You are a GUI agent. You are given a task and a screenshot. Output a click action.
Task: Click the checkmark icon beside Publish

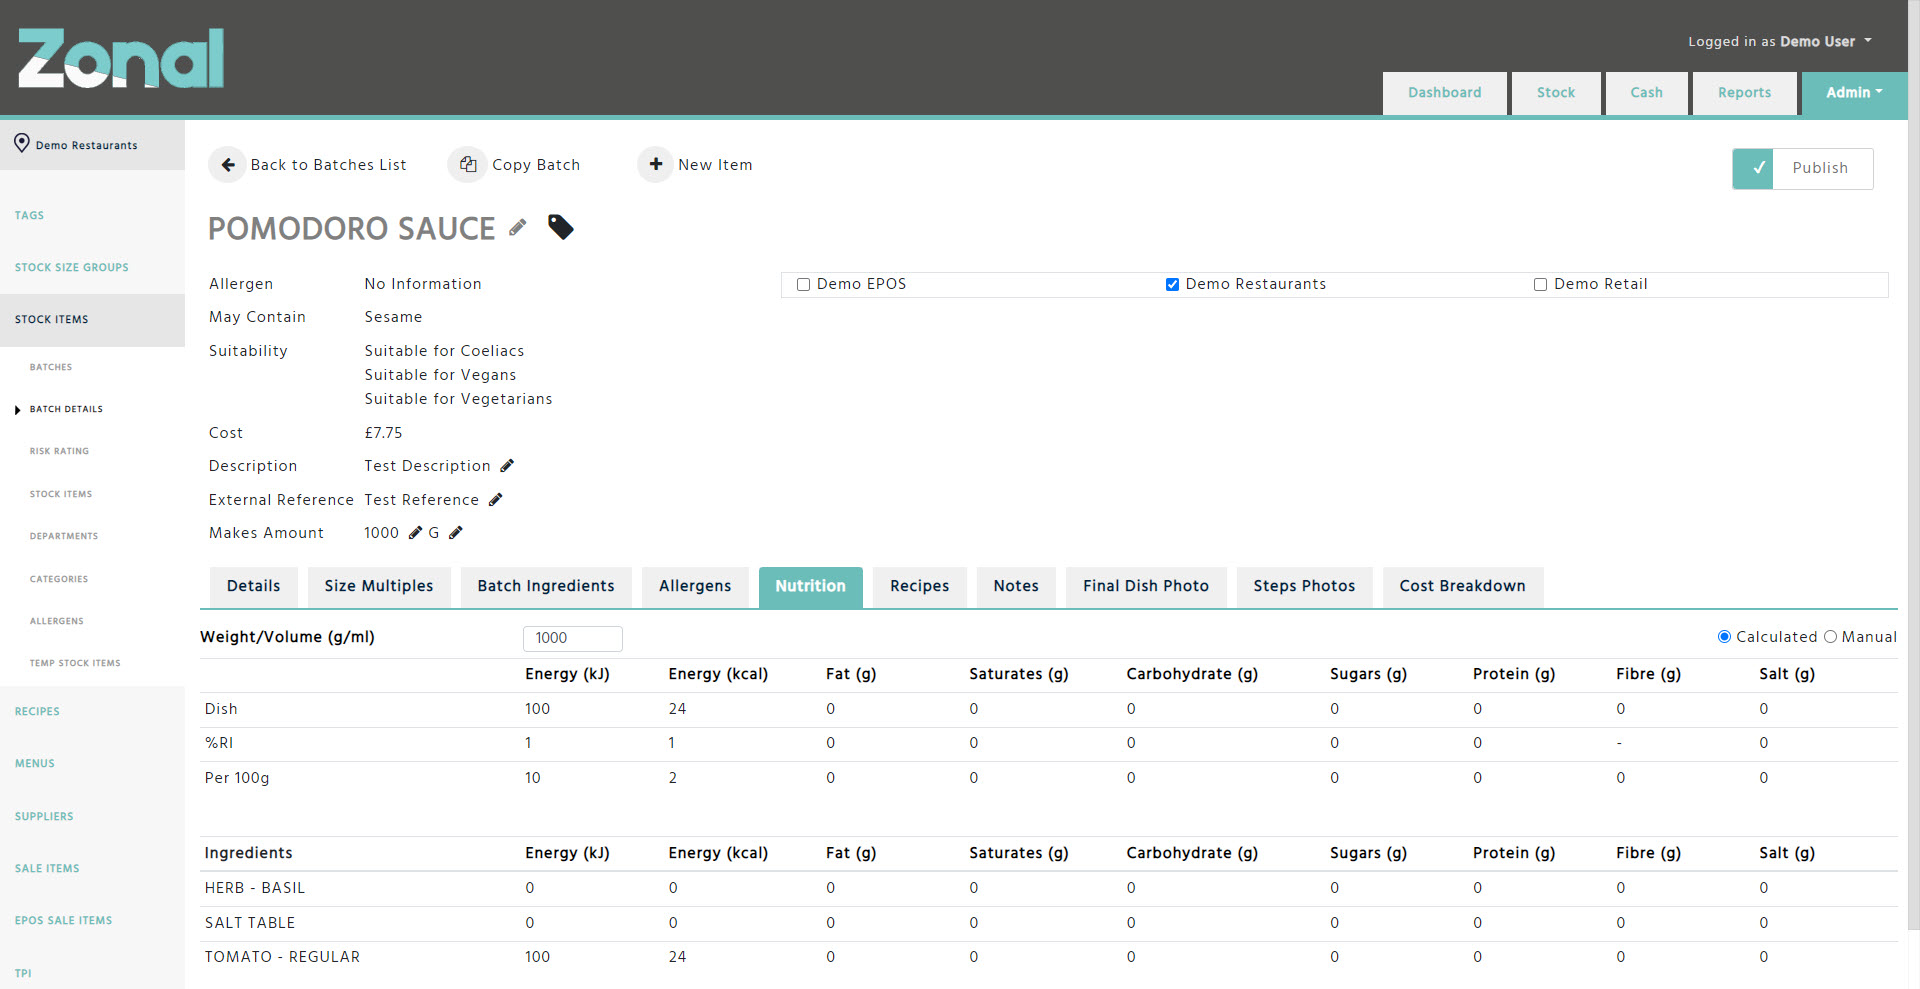tap(1753, 168)
